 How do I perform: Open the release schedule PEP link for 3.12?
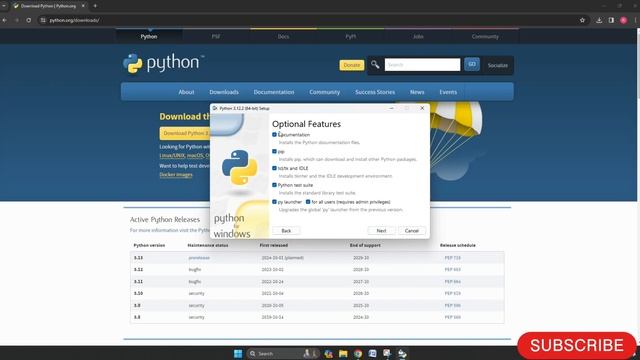tap(452, 269)
